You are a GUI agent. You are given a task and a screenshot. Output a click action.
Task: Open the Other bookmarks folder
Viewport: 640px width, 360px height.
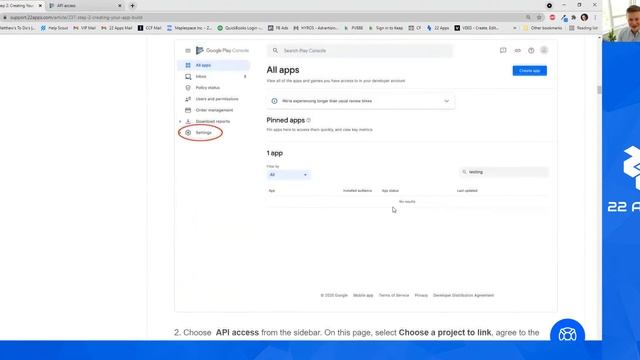pyautogui.click(x=542, y=28)
